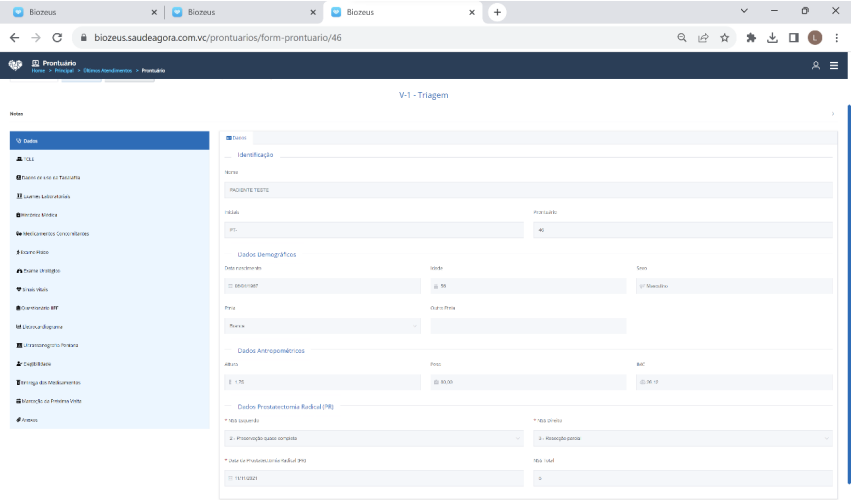Expand the Notas panel chevron
Image resolution: width=854 pixels, height=500 pixels.
tap(832, 114)
